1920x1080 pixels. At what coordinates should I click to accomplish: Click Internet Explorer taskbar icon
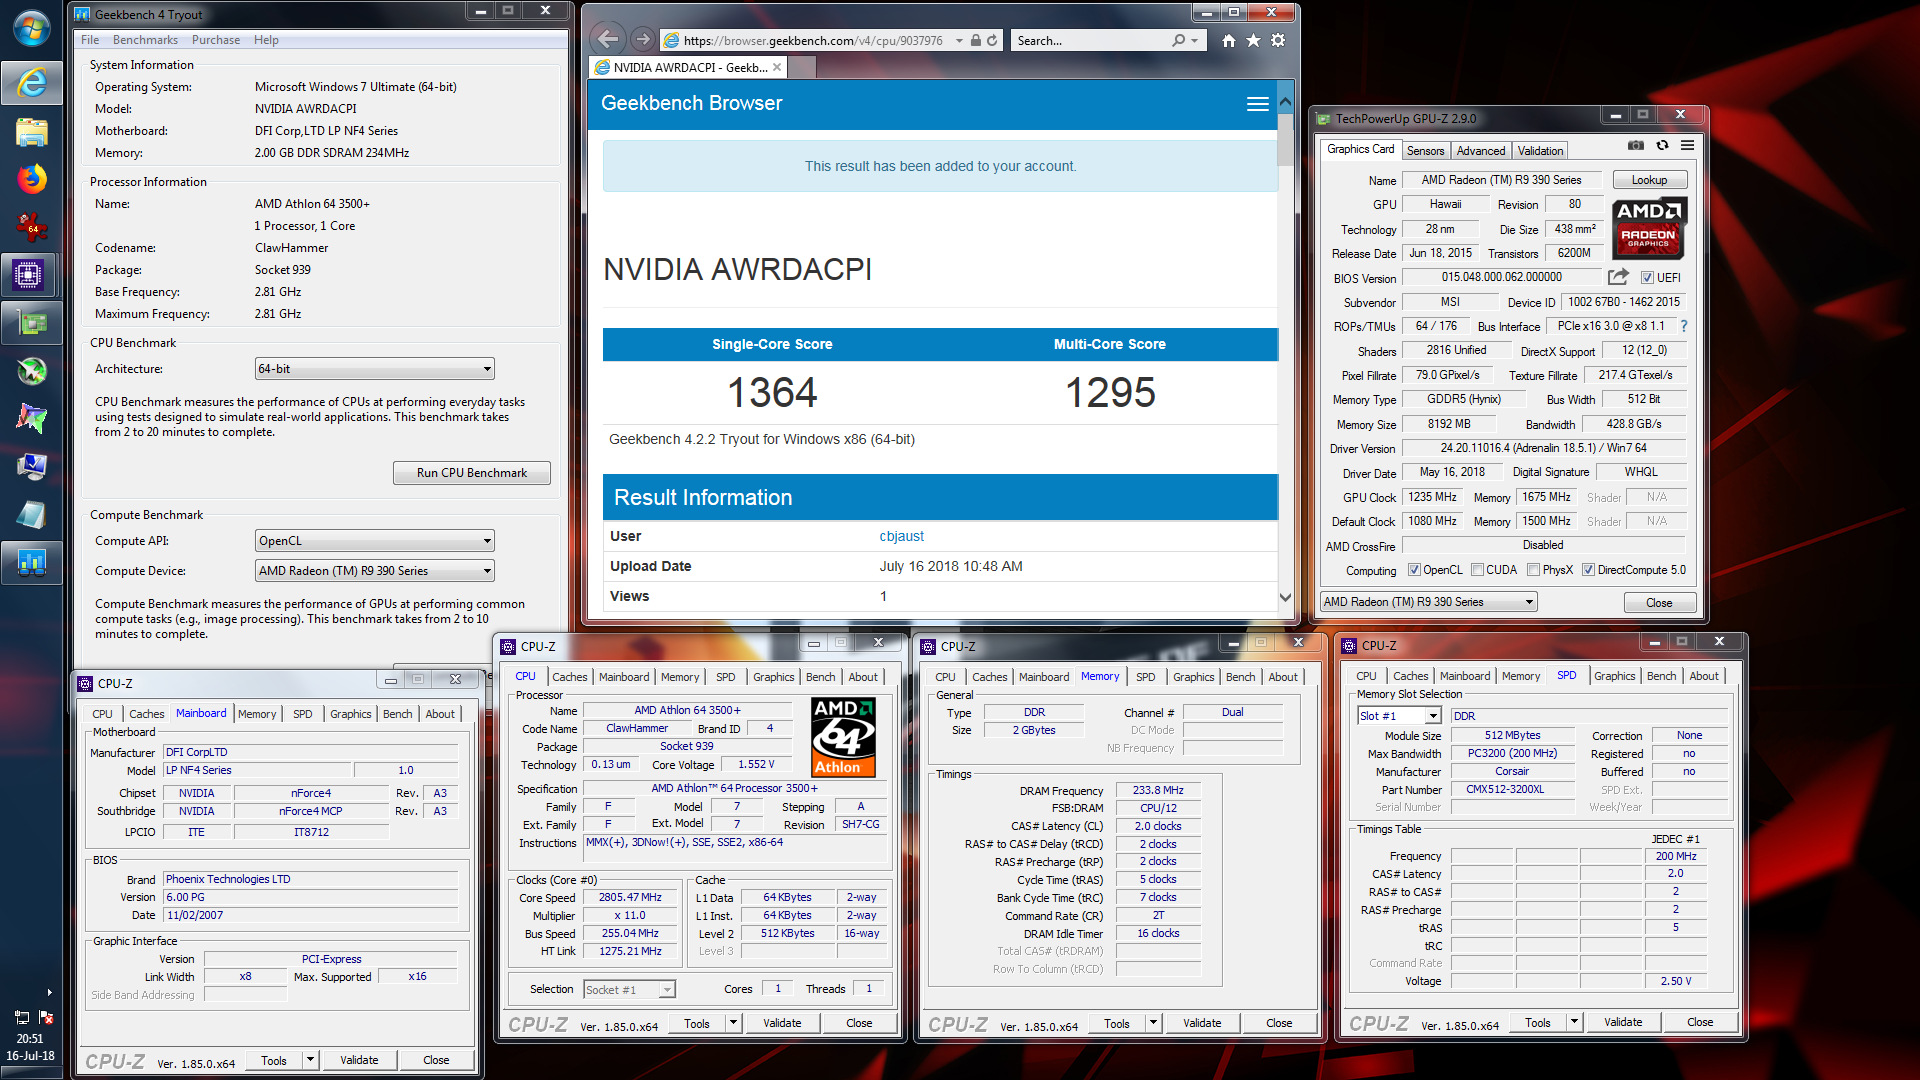coord(32,83)
